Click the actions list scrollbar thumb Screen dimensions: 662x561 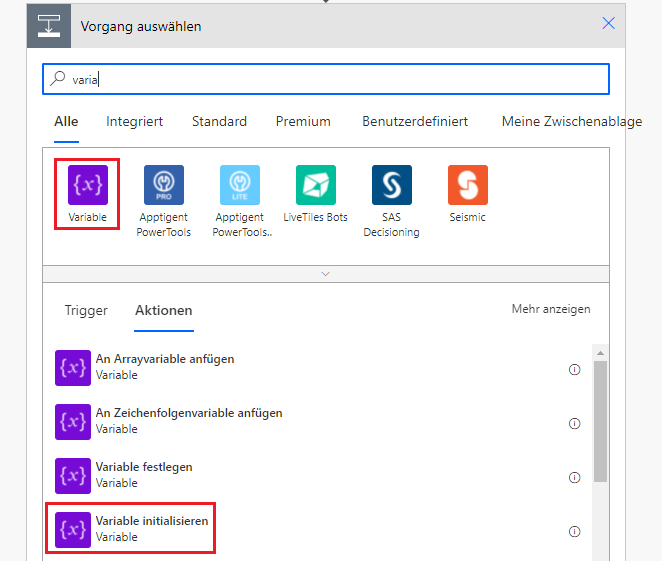pos(600,421)
